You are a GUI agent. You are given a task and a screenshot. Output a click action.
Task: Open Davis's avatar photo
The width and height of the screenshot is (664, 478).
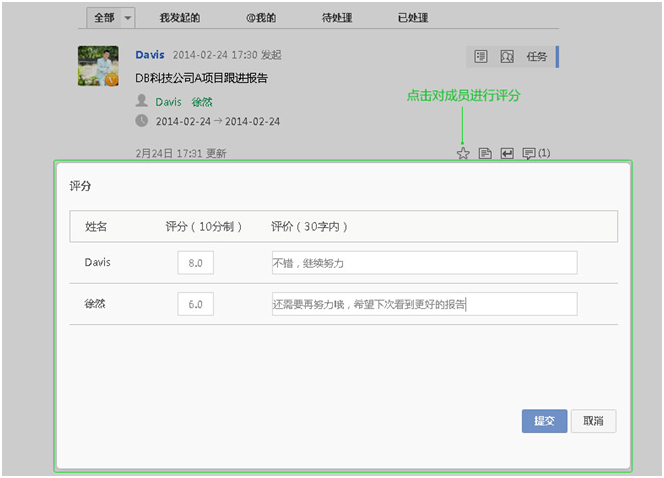pyautogui.click(x=98, y=66)
